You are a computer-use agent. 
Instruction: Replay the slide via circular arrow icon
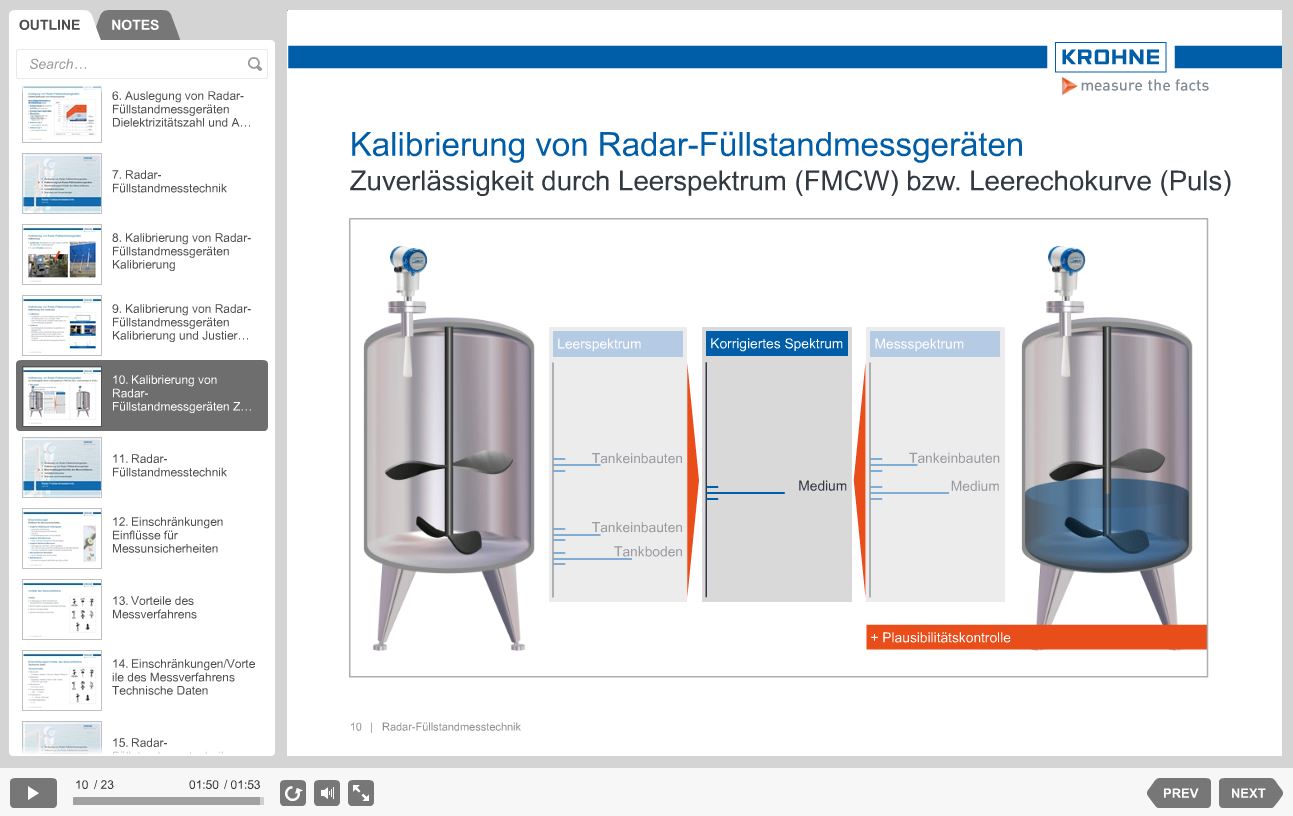[292, 792]
